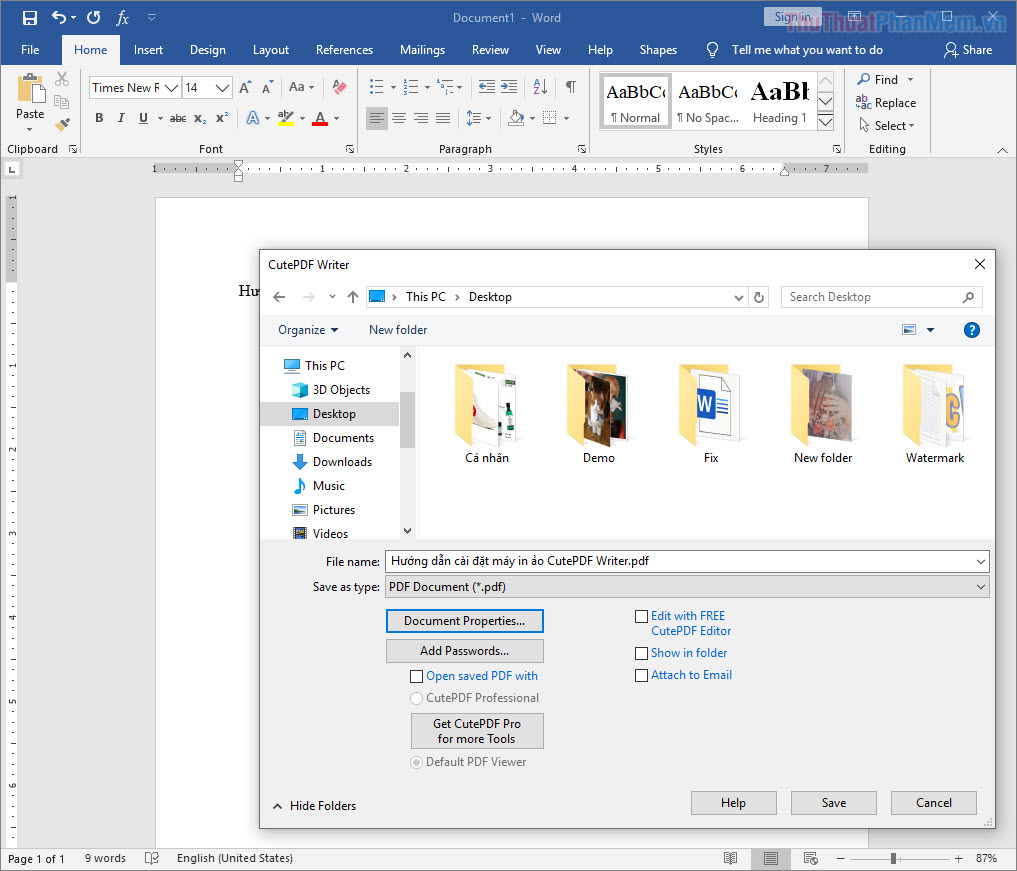Screen dimensions: 1017x871
Task: Expand the Organize menu
Action: point(307,330)
